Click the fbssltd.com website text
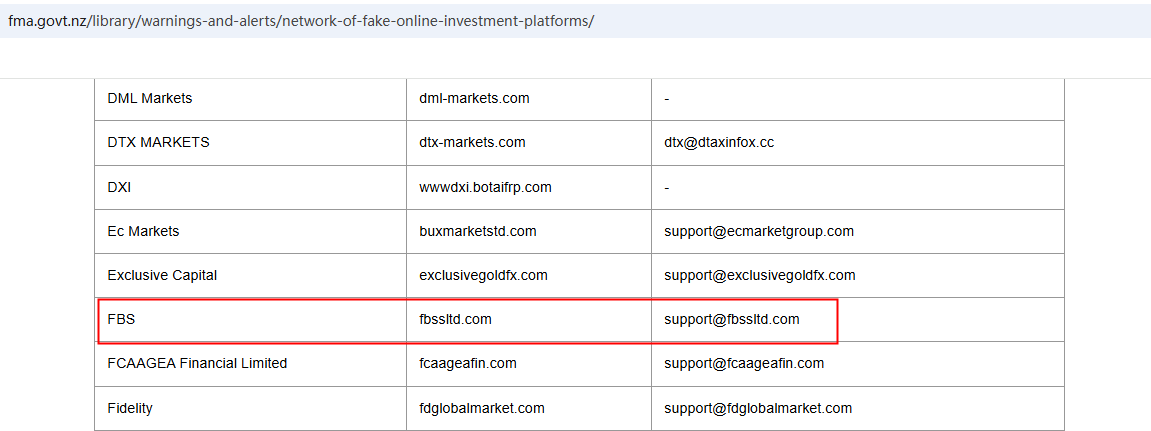This screenshot has width=1151, height=431. coord(455,319)
